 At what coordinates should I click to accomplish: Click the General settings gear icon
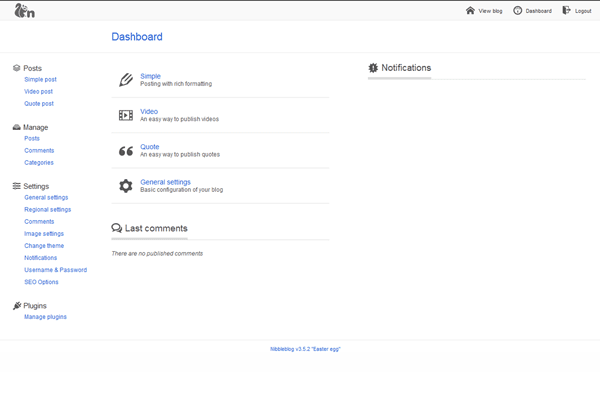click(x=125, y=186)
